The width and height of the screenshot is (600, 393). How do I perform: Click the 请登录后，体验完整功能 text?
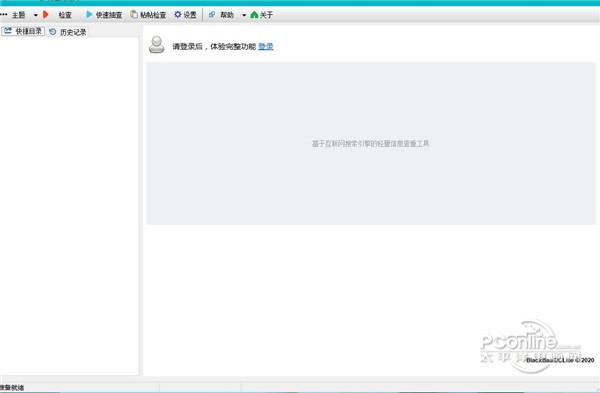214,46
